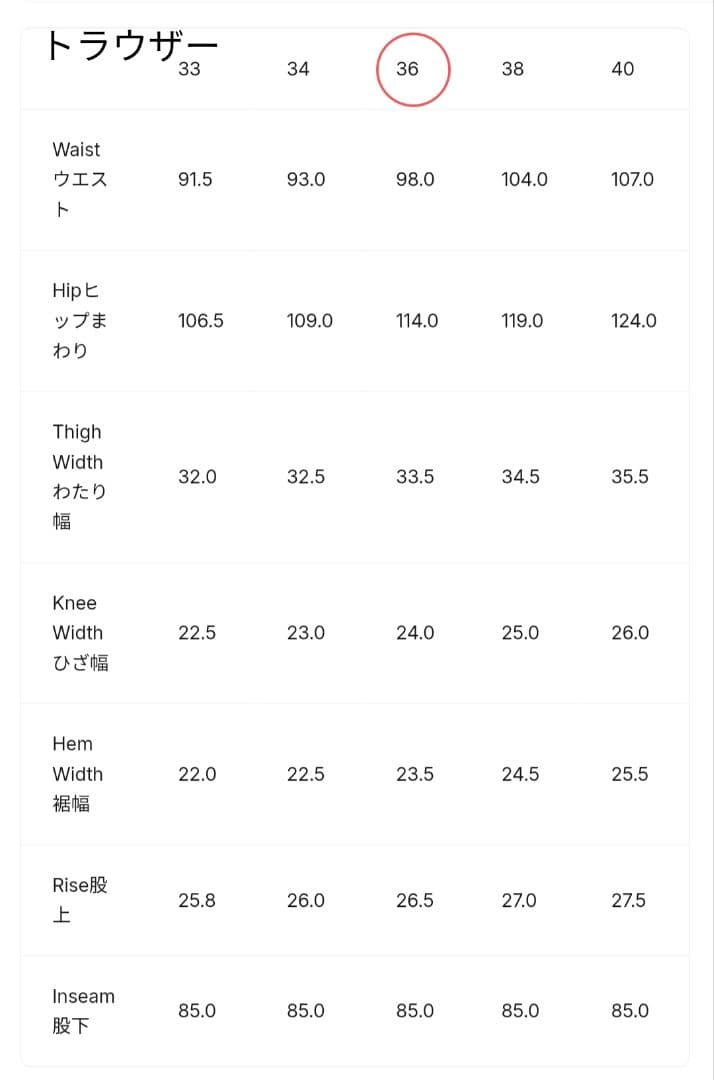The width and height of the screenshot is (714, 1080).
Task: Click the size 33 column header
Action: point(189,69)
